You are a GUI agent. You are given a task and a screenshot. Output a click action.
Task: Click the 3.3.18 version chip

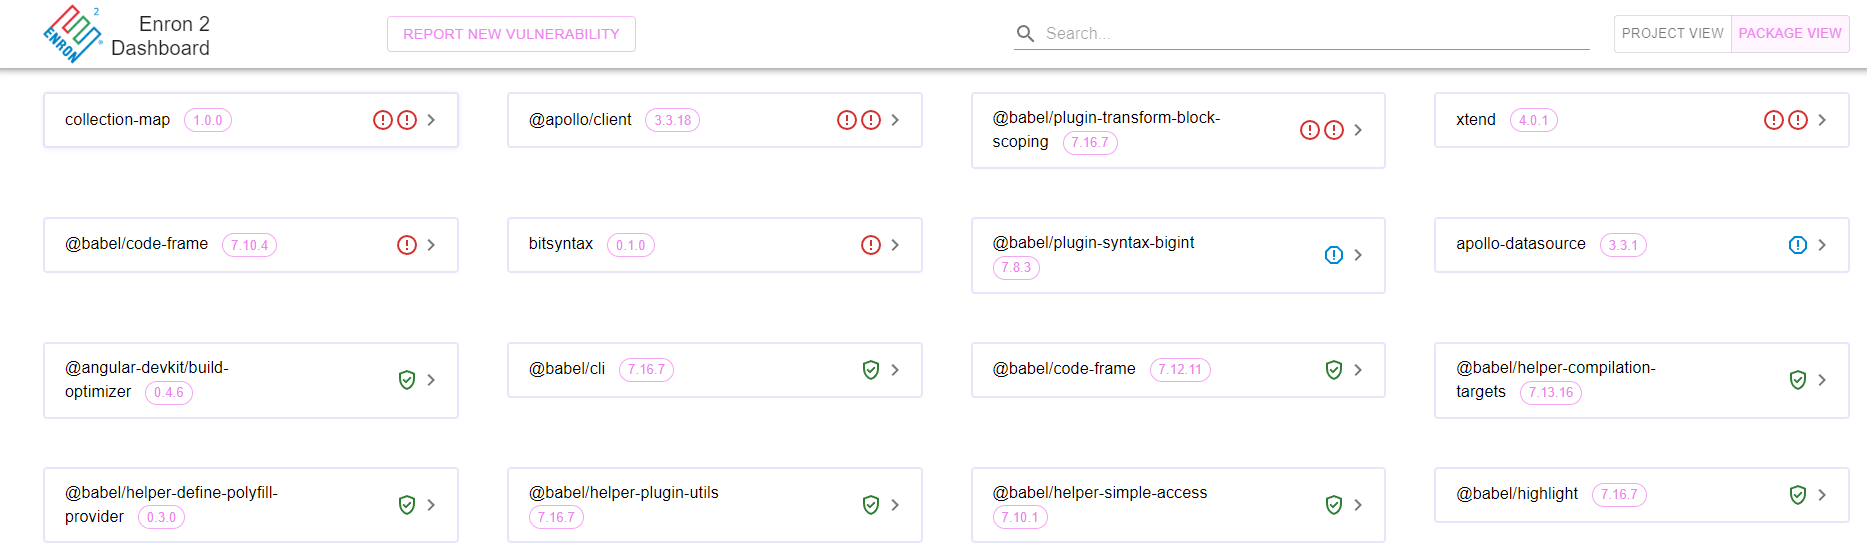(672, 121)
